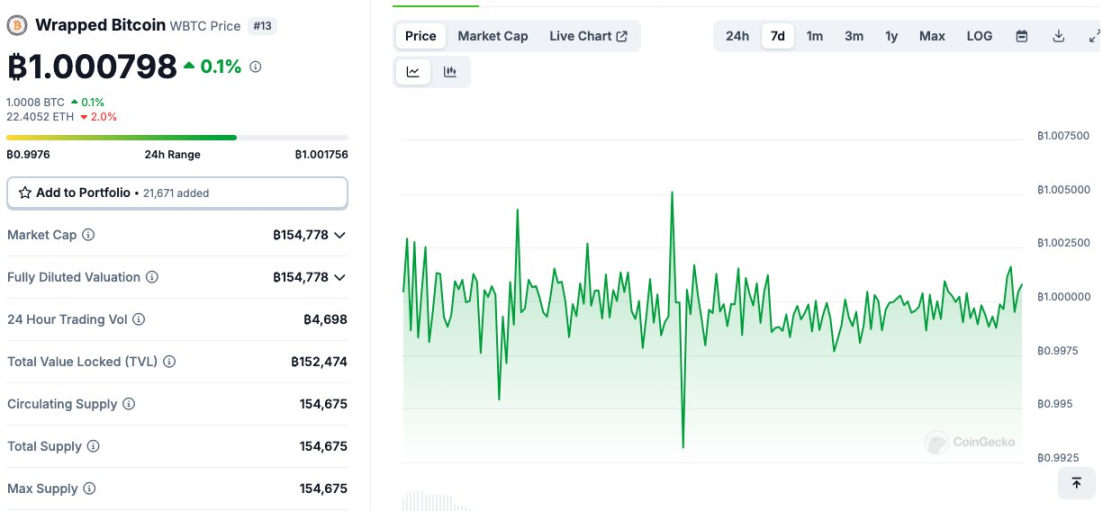The image size is (1103, 511).
Task: Expand the Market Cap value chevron
Action: (340, 235)
